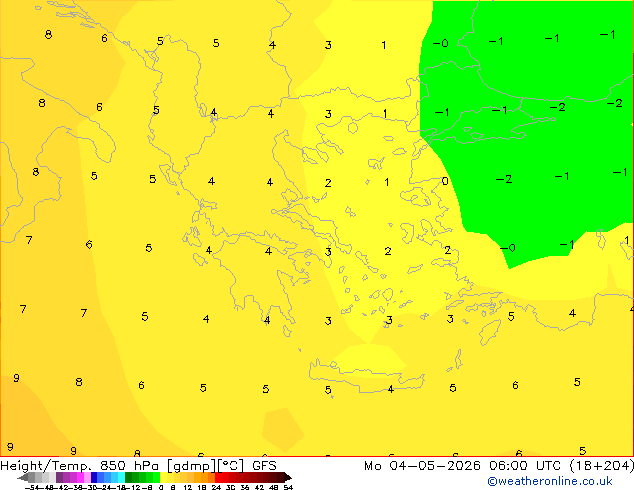Pick the dark blue legend swatch

94,477
